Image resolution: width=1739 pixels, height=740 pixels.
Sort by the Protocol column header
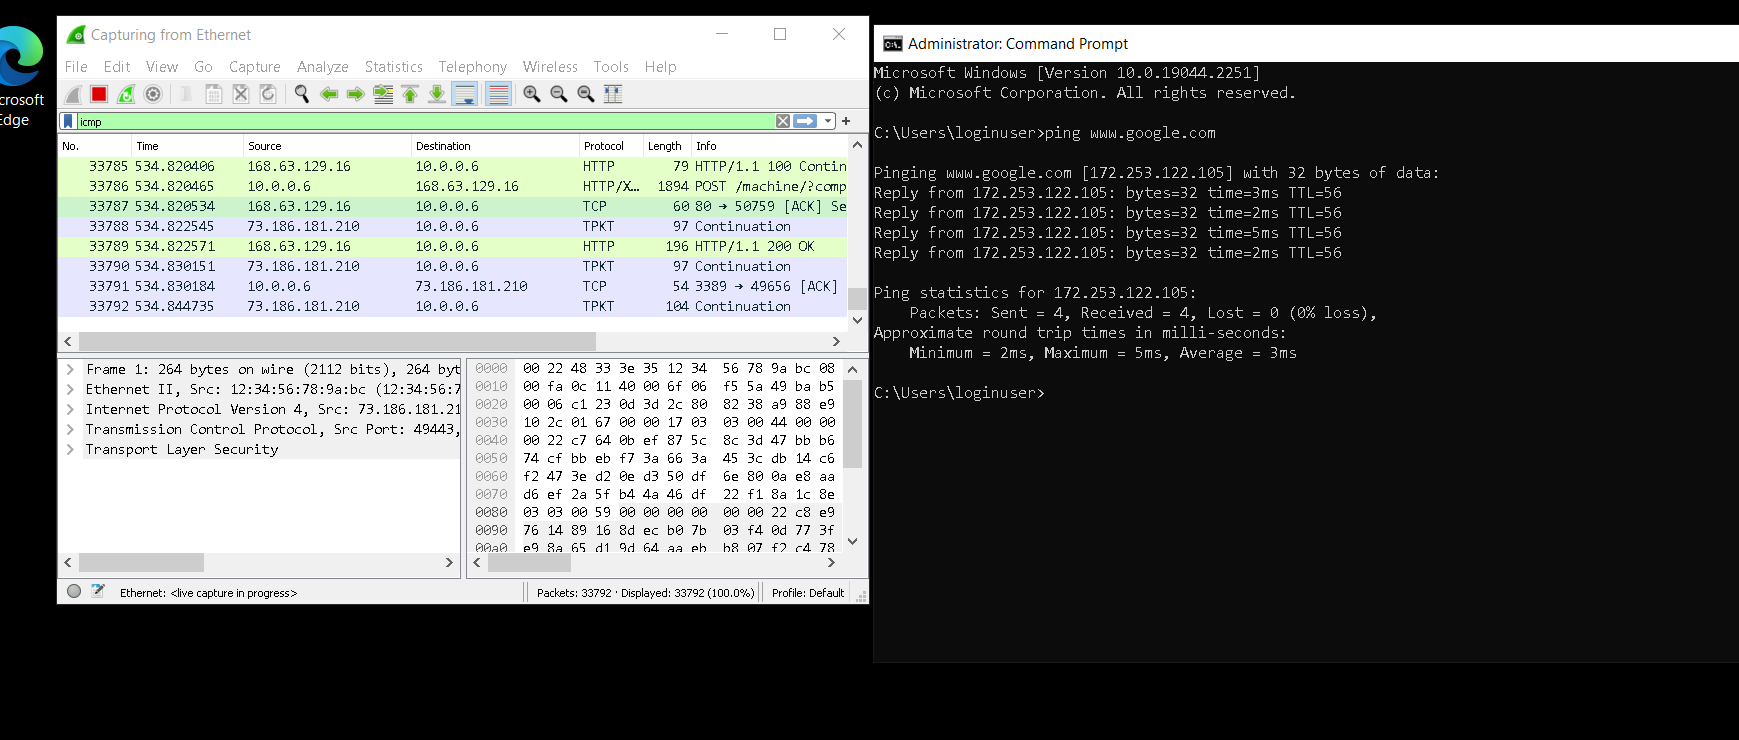pos(611,146)
